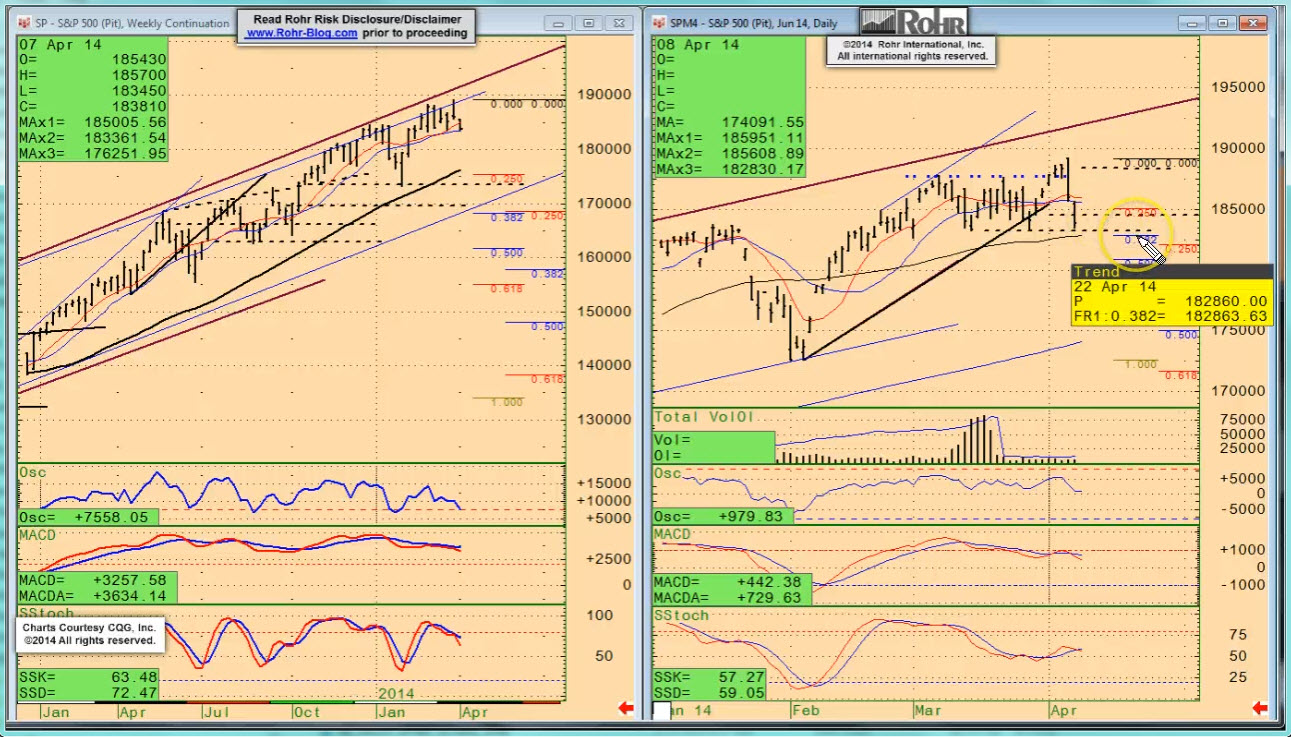Click red scroll arrow on daily chart
1291x737 pixels.
(1261, 709)
